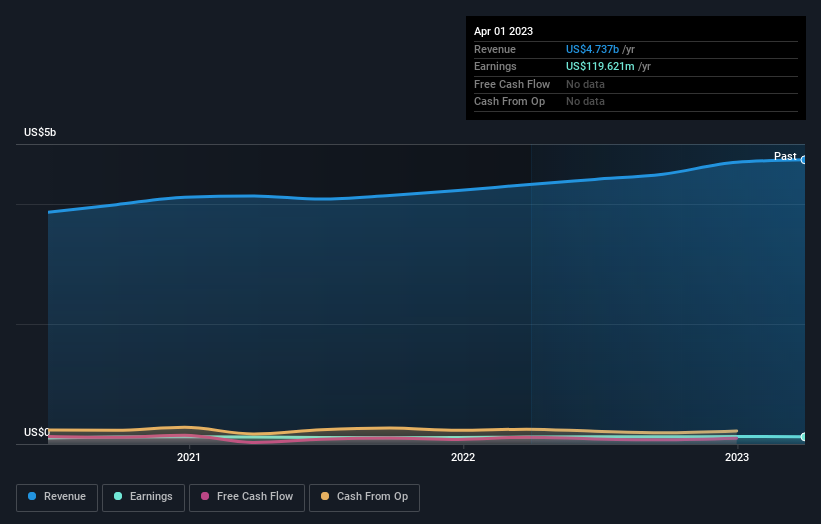Click the 2023 x-axis label
The height and width of the screenshot is (524, 821).
(737, 457)
